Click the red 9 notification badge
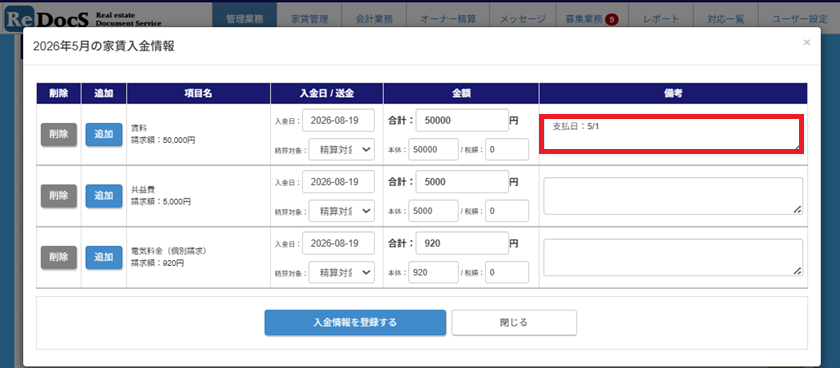The width and height of the screenshot is (840, 368). tap(611, 19)
